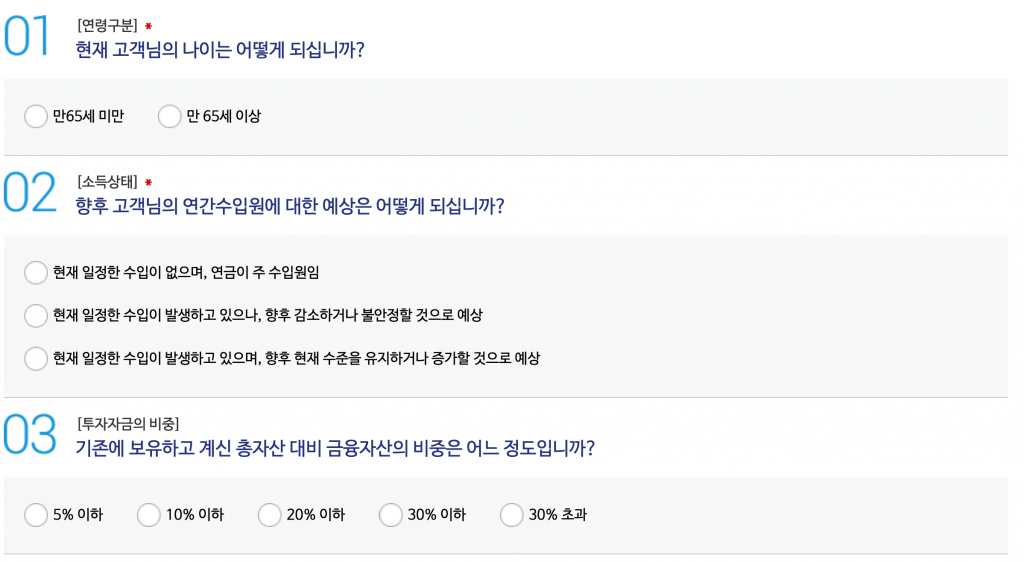Click the red required asterisk beside [소득상태]
The width and height of the screenshot is (1024, 562).
148,182
